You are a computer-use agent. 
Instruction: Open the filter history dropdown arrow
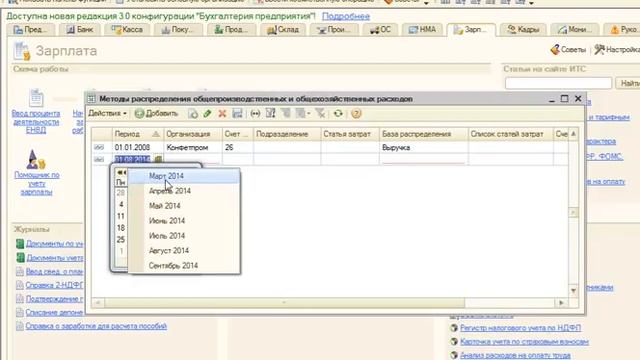309,114
